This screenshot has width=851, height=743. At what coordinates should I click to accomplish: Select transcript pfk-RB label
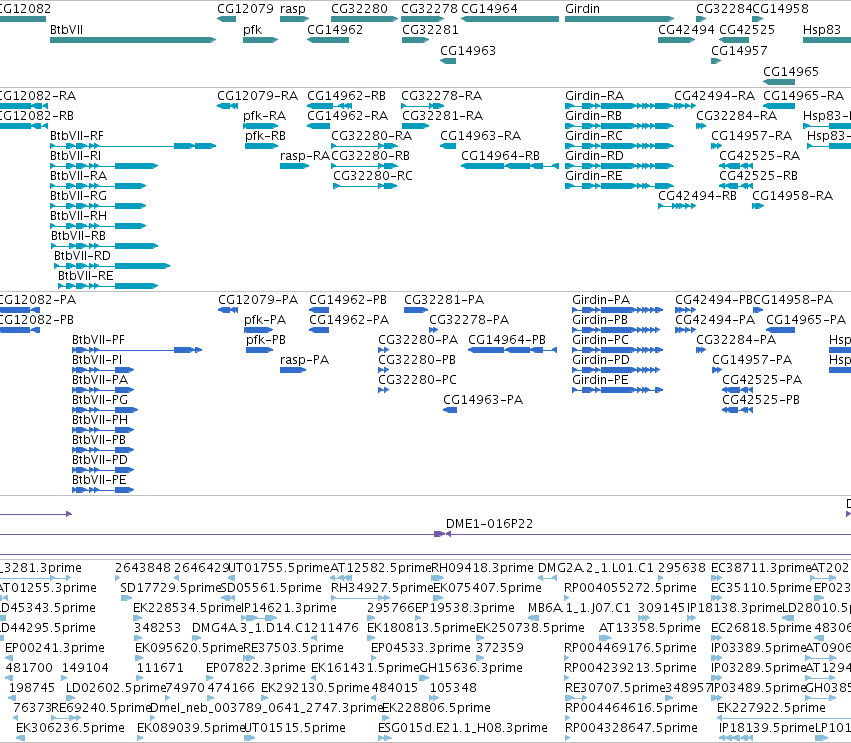265,136
